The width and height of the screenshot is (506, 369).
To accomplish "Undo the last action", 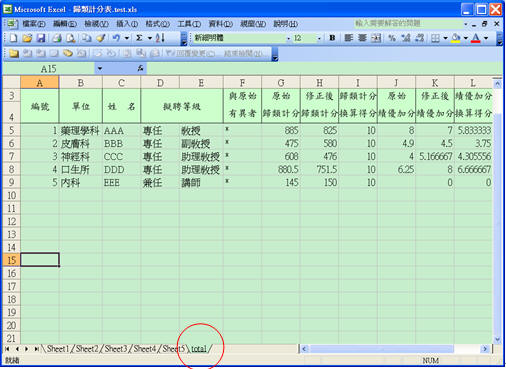I will click(116, 38).
